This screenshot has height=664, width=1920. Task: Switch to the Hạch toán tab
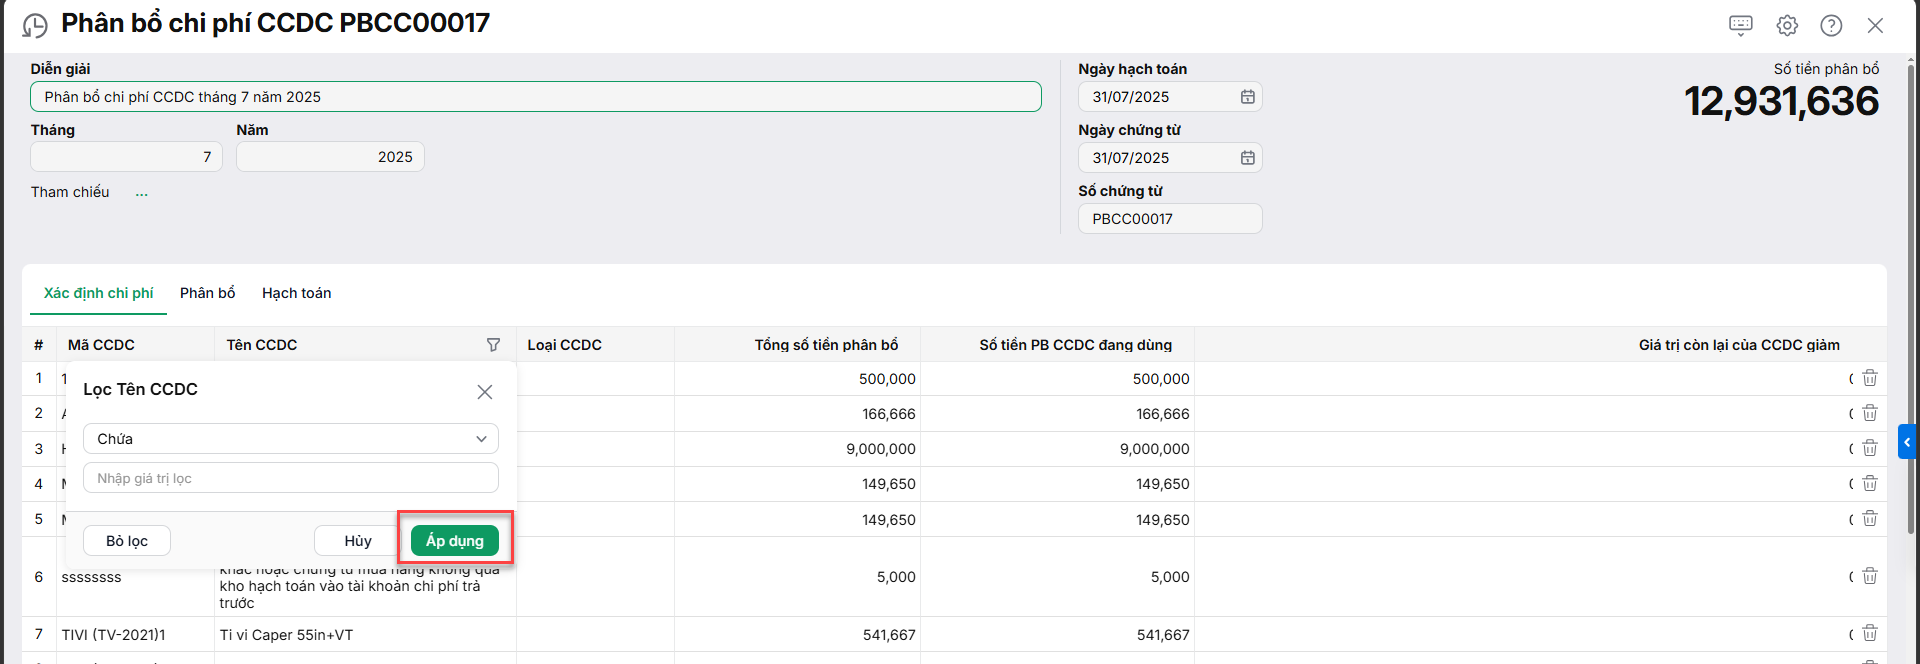click(297, 293)
